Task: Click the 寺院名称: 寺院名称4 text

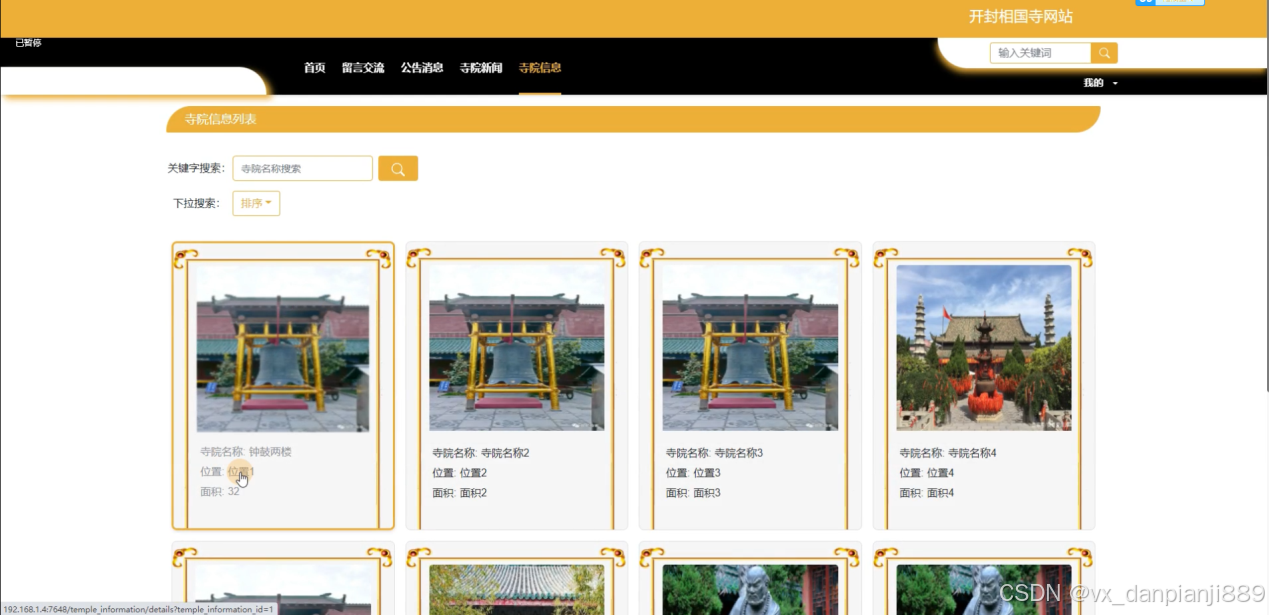Action: point(948,453)
